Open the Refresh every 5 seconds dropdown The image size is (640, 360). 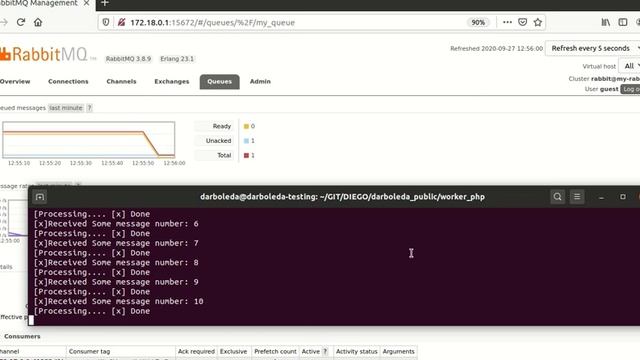[593, 48]
